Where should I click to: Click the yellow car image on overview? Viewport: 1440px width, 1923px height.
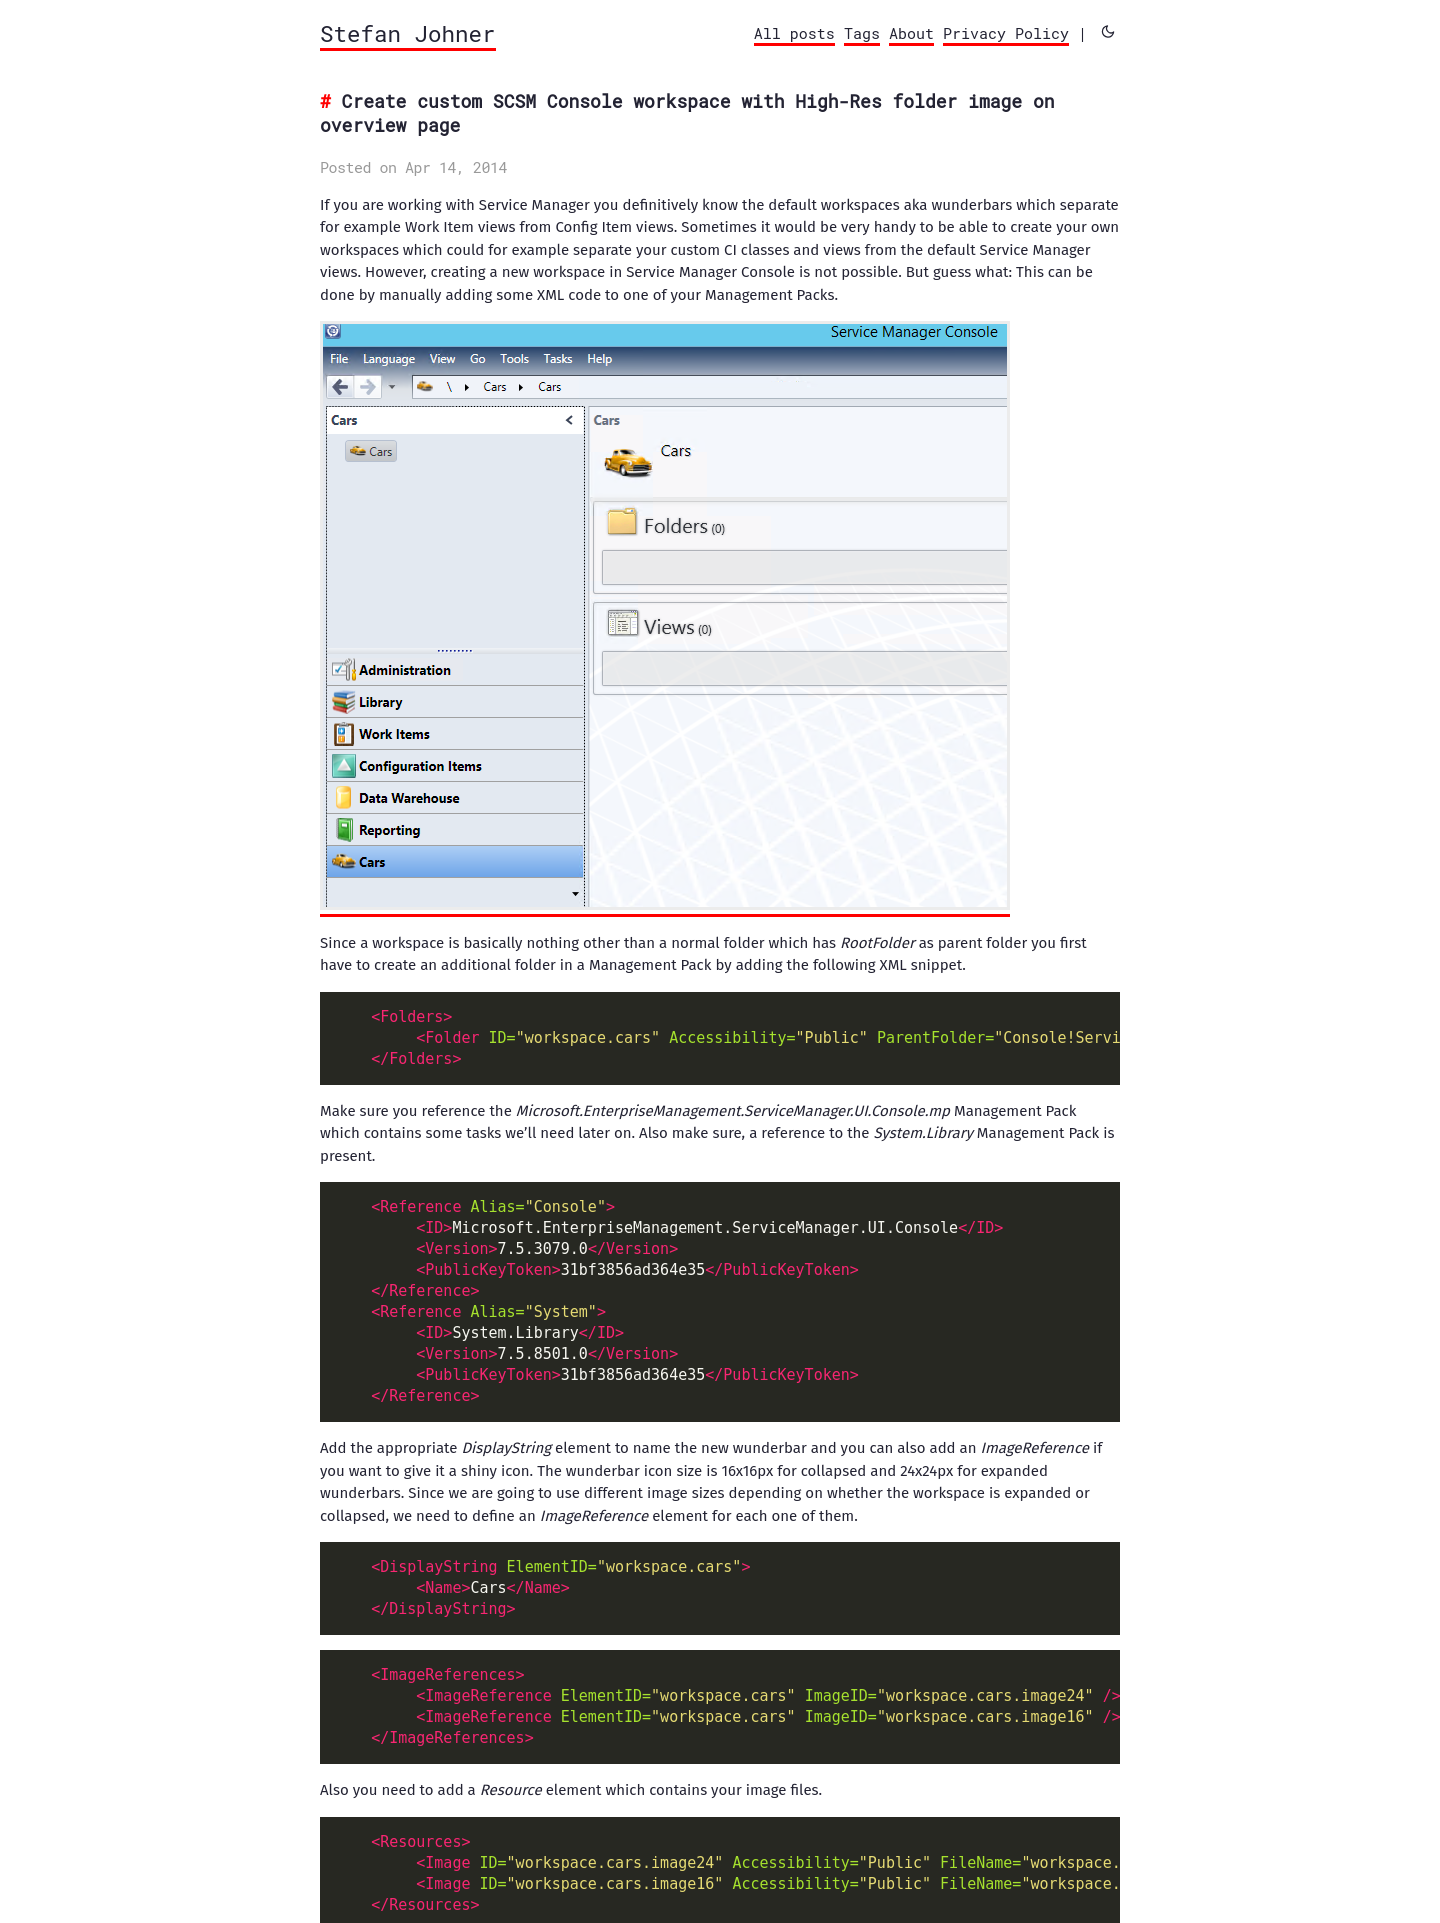coord(627,462)
